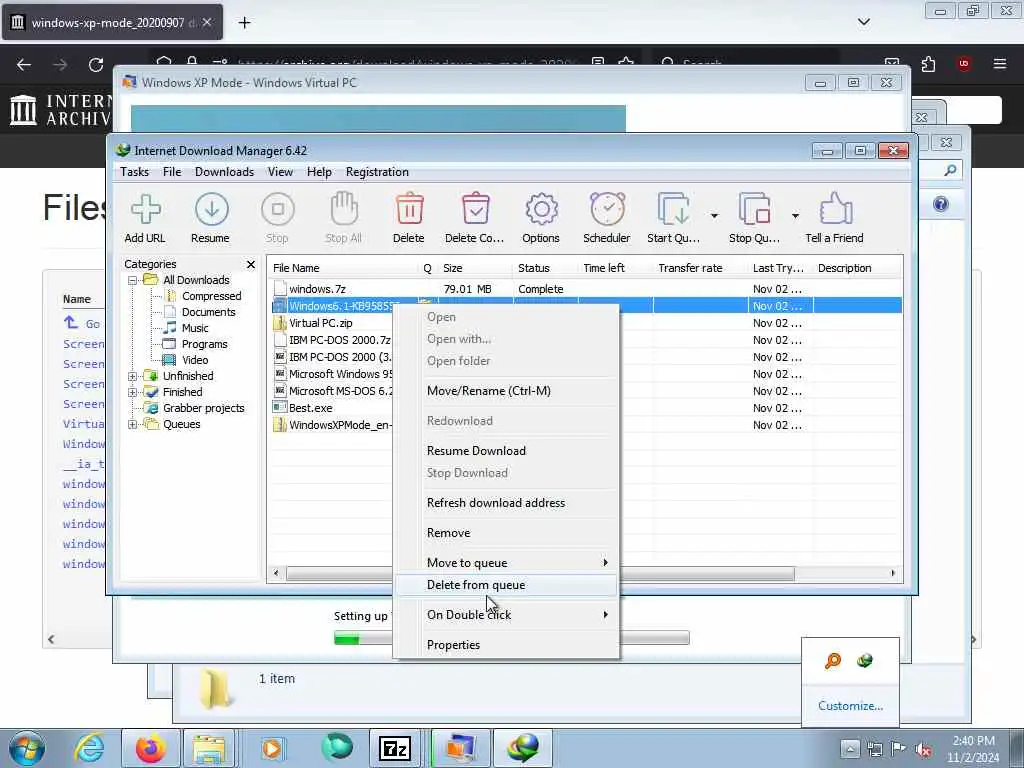Click the Tell a Friend thumbs-up icon

pyautogui.click(x=835, y=209)
